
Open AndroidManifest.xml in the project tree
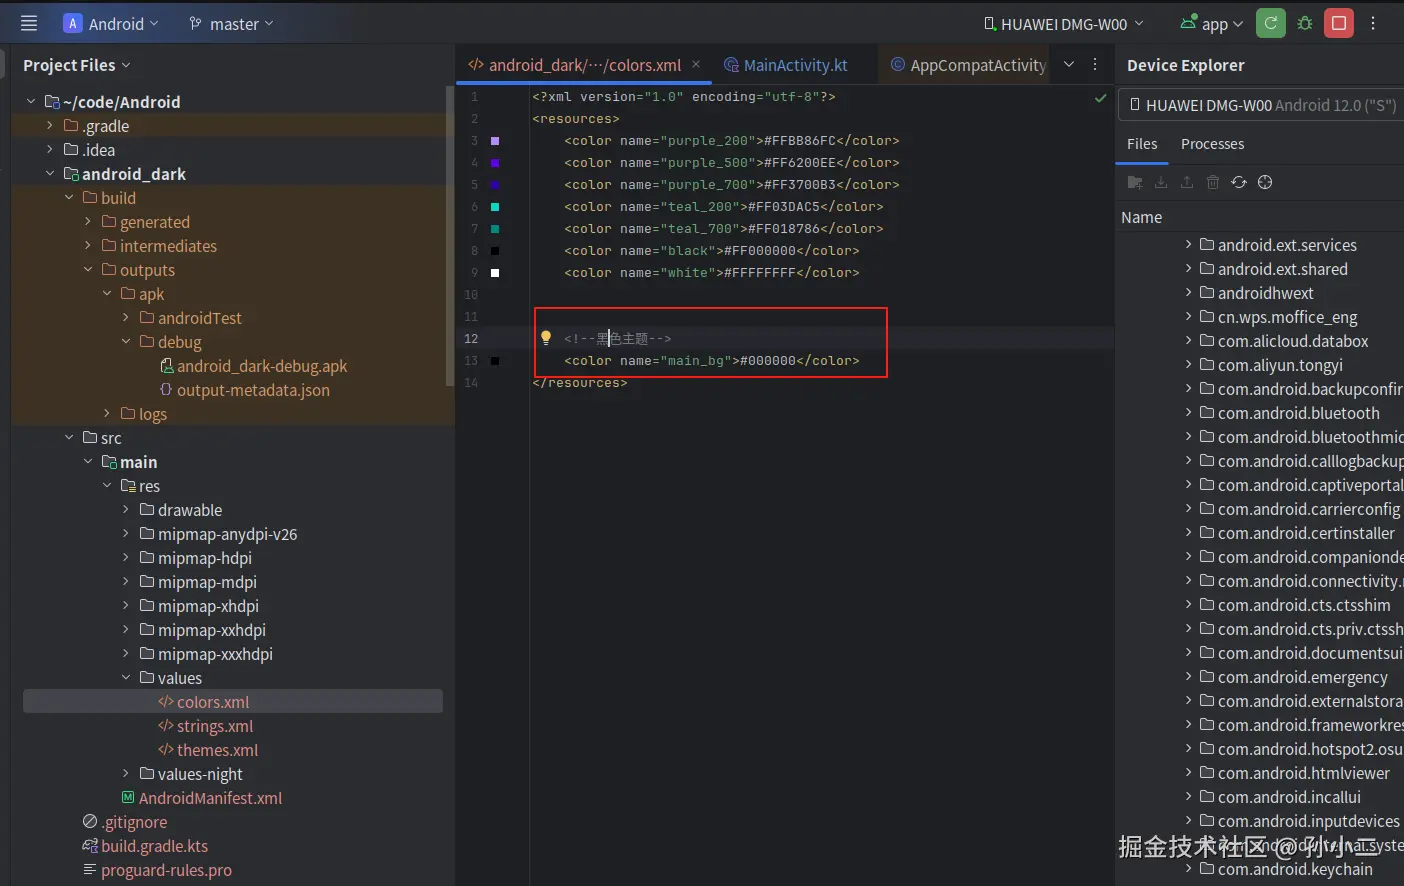(x=210, y=798)
